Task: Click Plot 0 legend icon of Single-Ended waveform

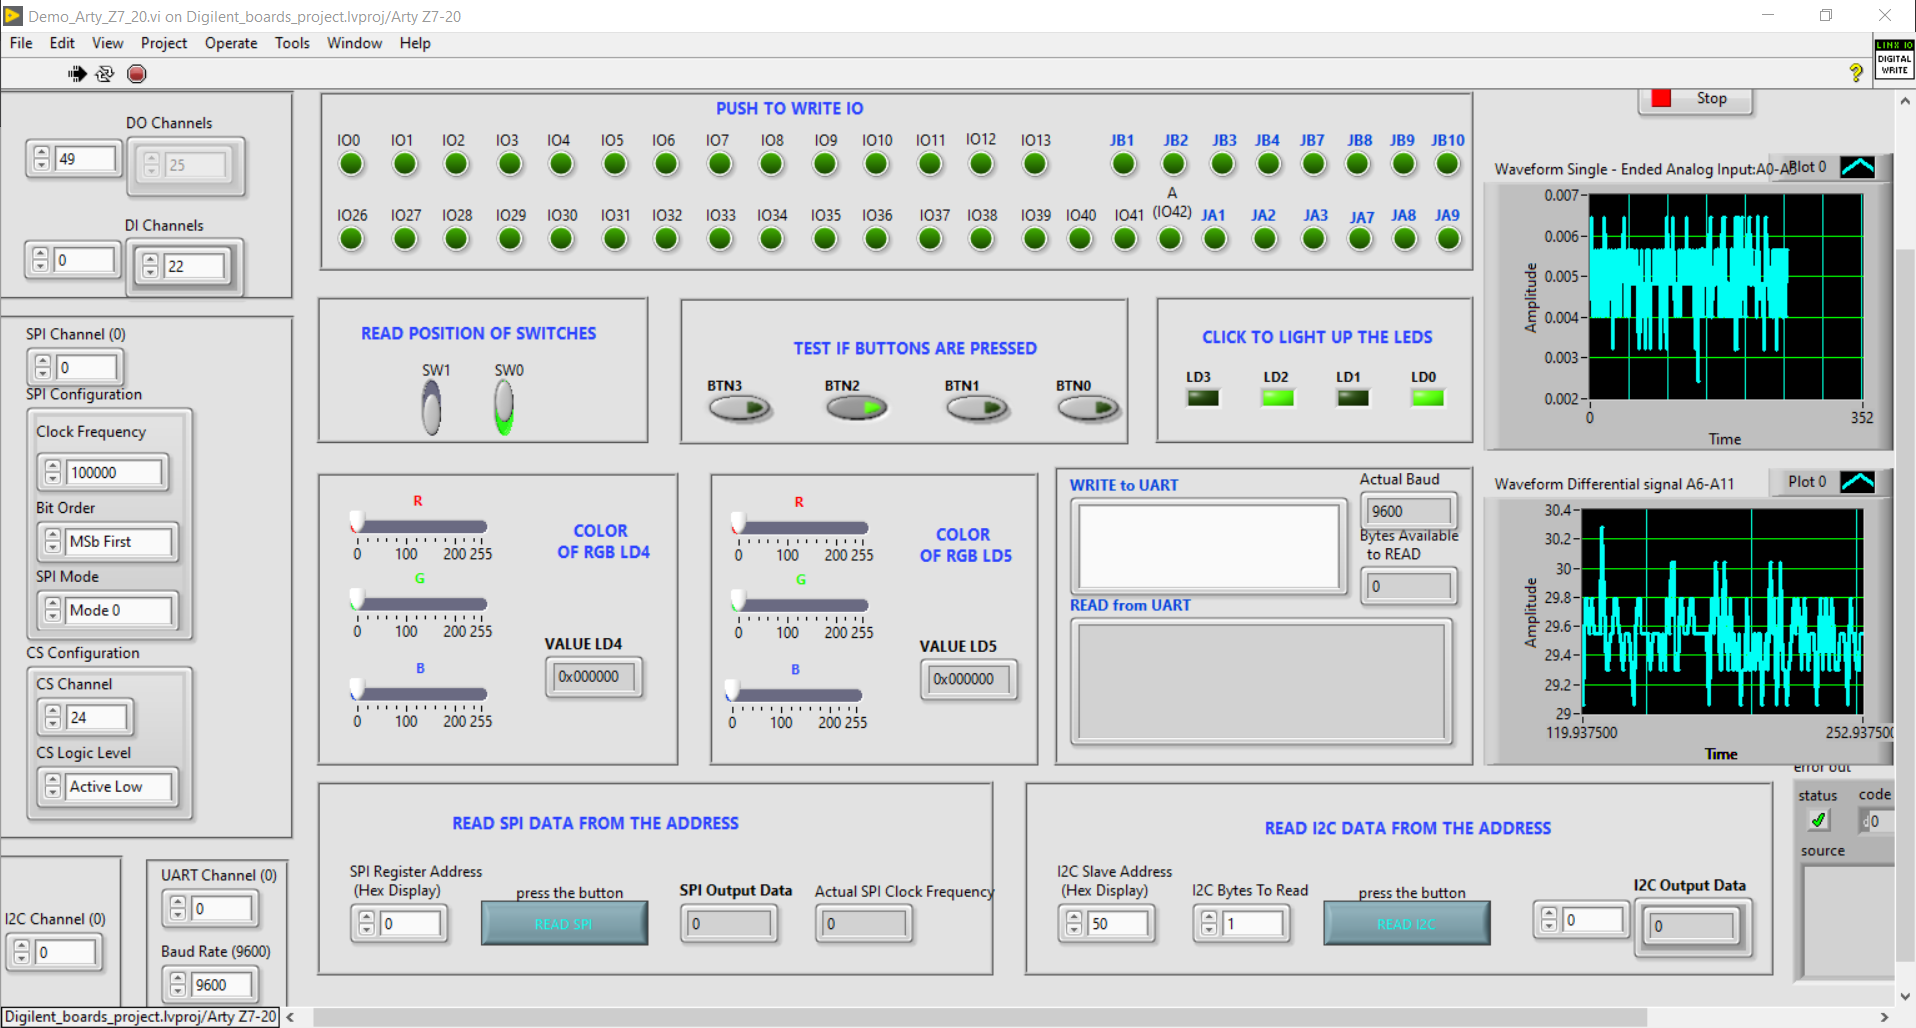Action: (1857, 167)
